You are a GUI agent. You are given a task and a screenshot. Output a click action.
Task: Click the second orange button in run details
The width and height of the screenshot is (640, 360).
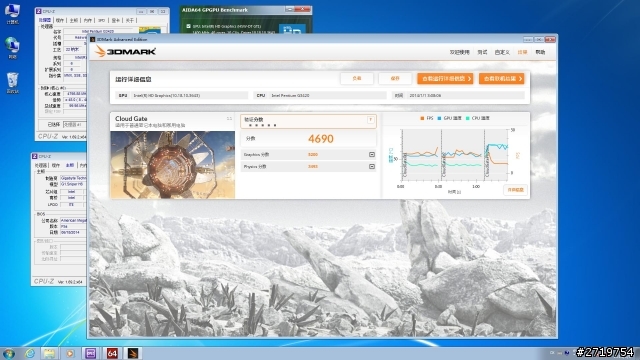tap(502, 78)
